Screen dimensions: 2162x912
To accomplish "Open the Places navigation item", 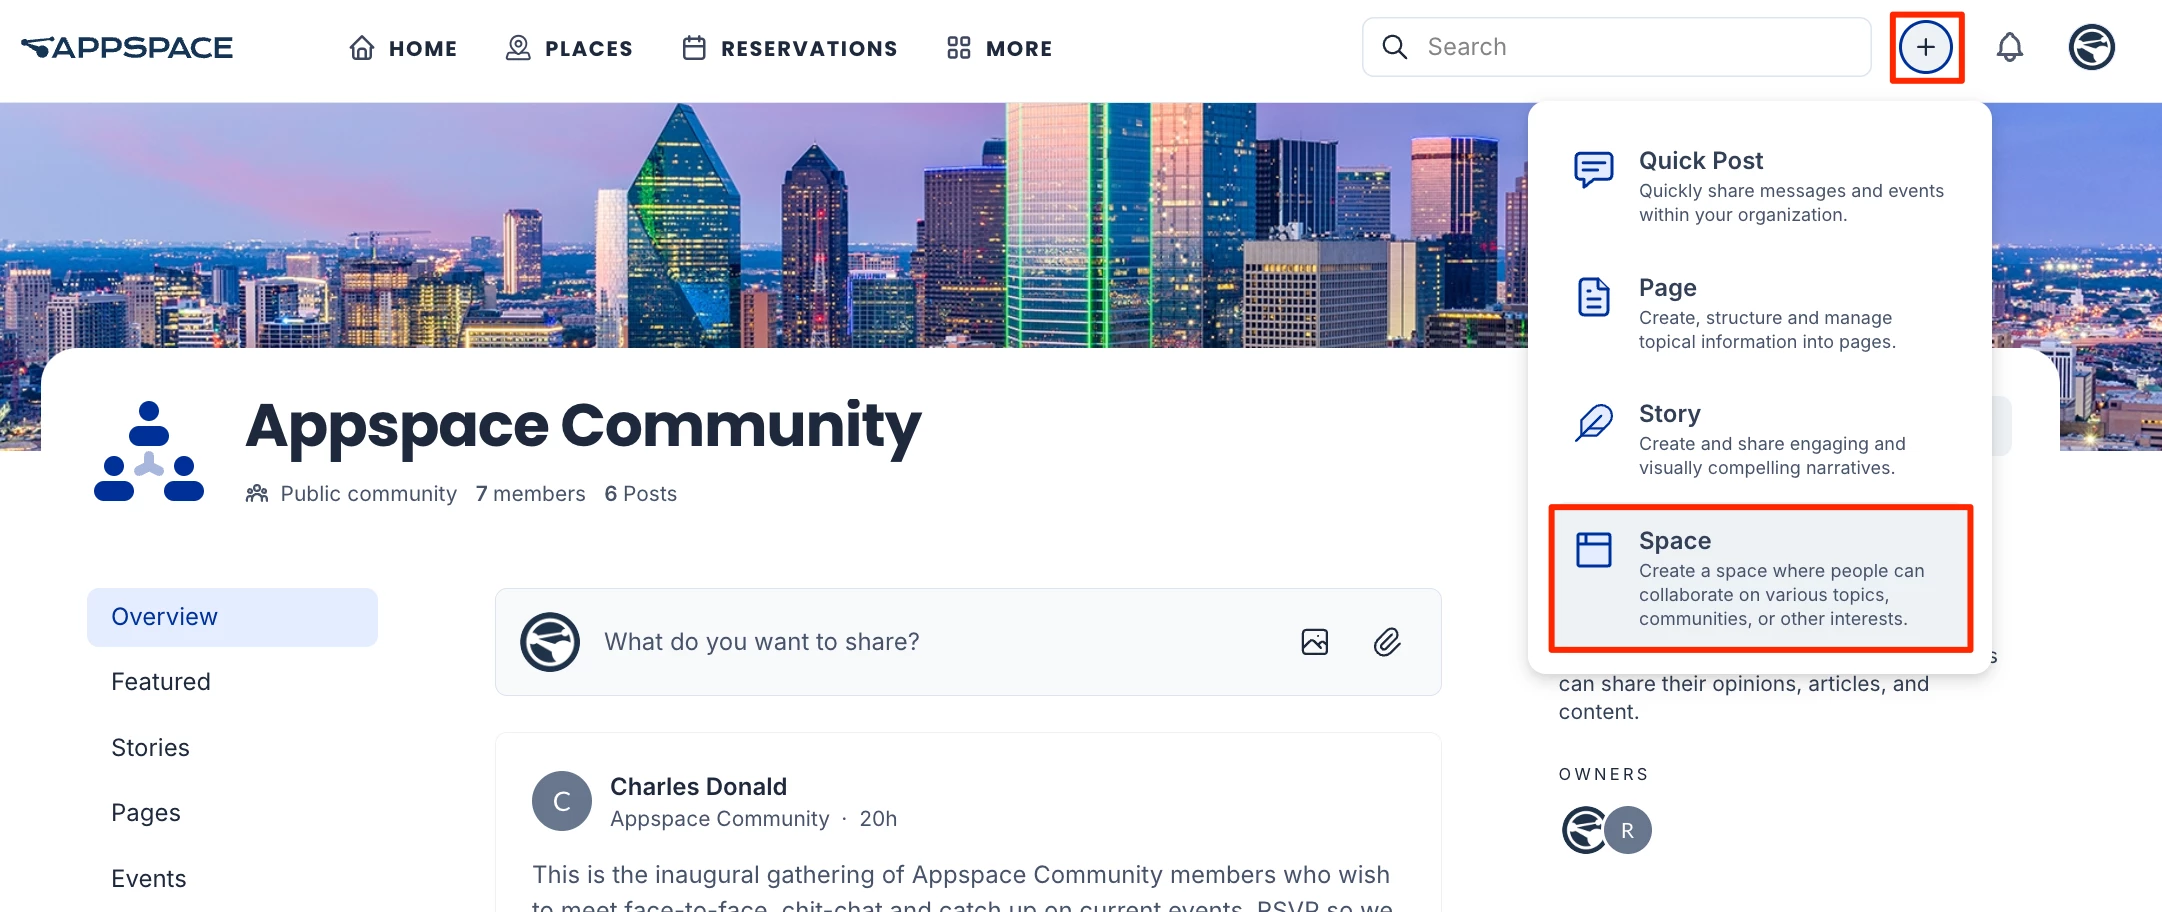I will pos(569,48).
